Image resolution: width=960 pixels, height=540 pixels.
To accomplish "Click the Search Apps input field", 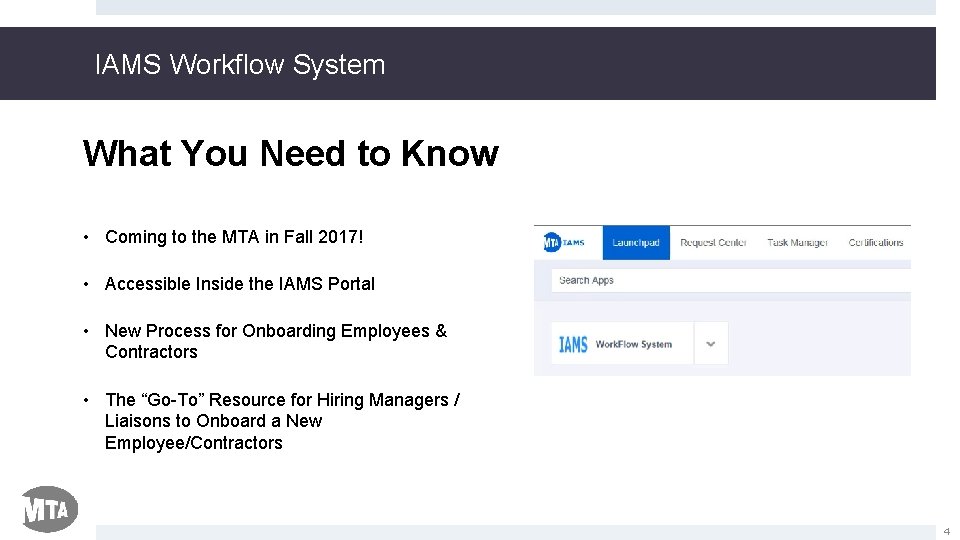I will click(x=731, y=280).
